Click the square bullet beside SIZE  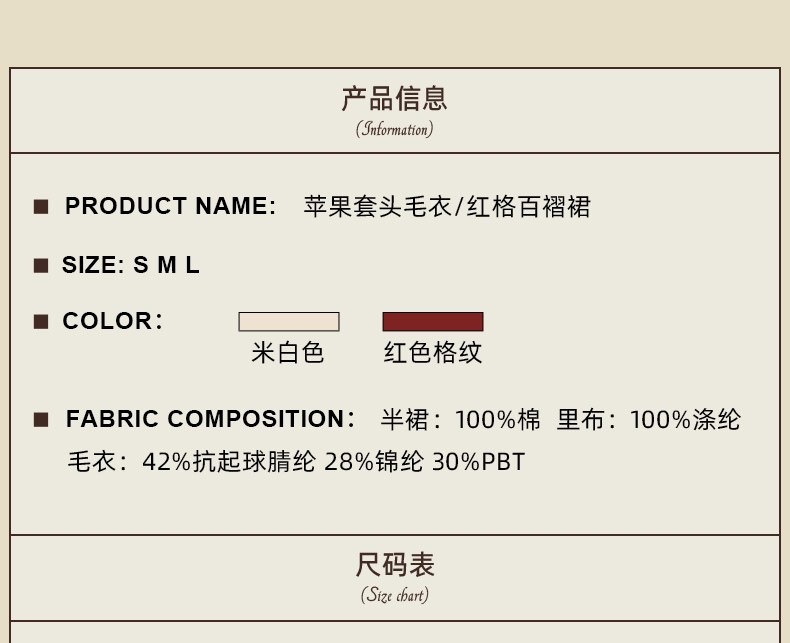click(x=41, y=265)
